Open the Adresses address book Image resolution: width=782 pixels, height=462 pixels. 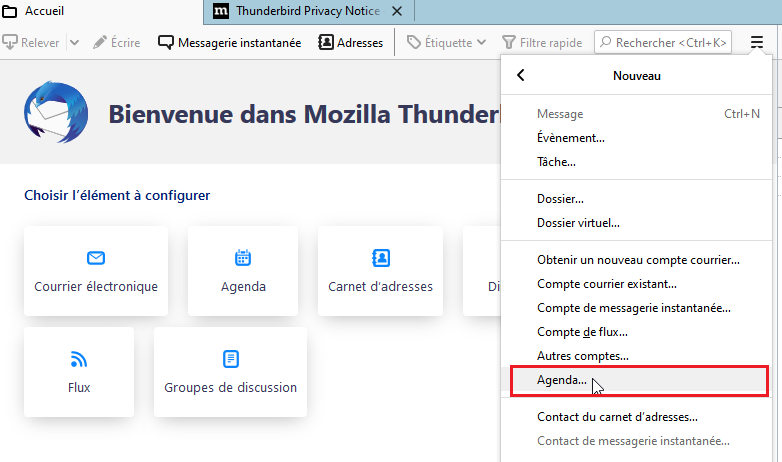click(x=350, y=43)
